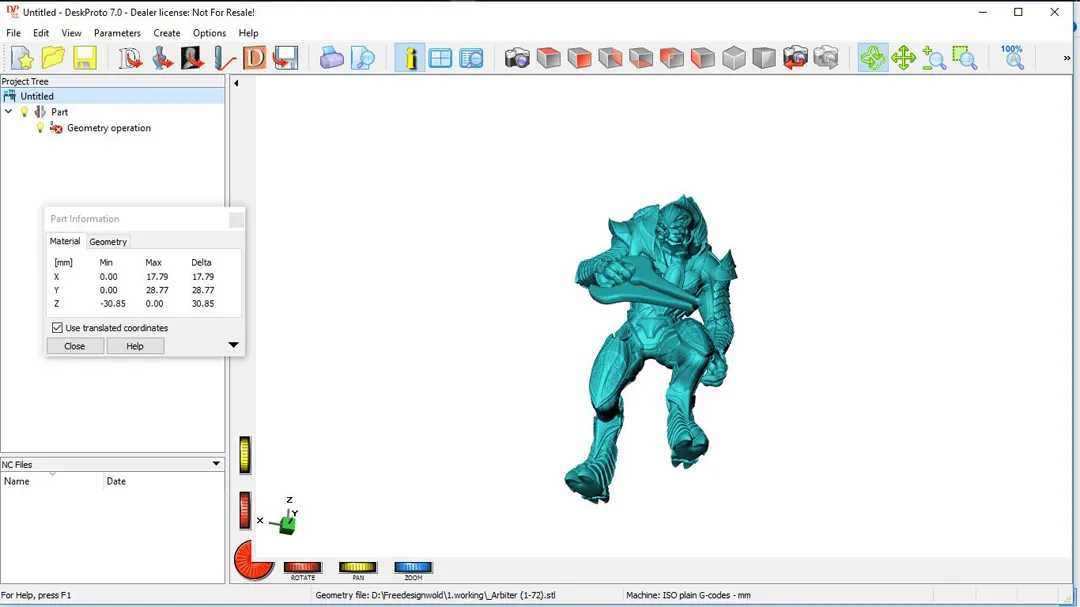Open the Edit menu

(x=41, y=33)
